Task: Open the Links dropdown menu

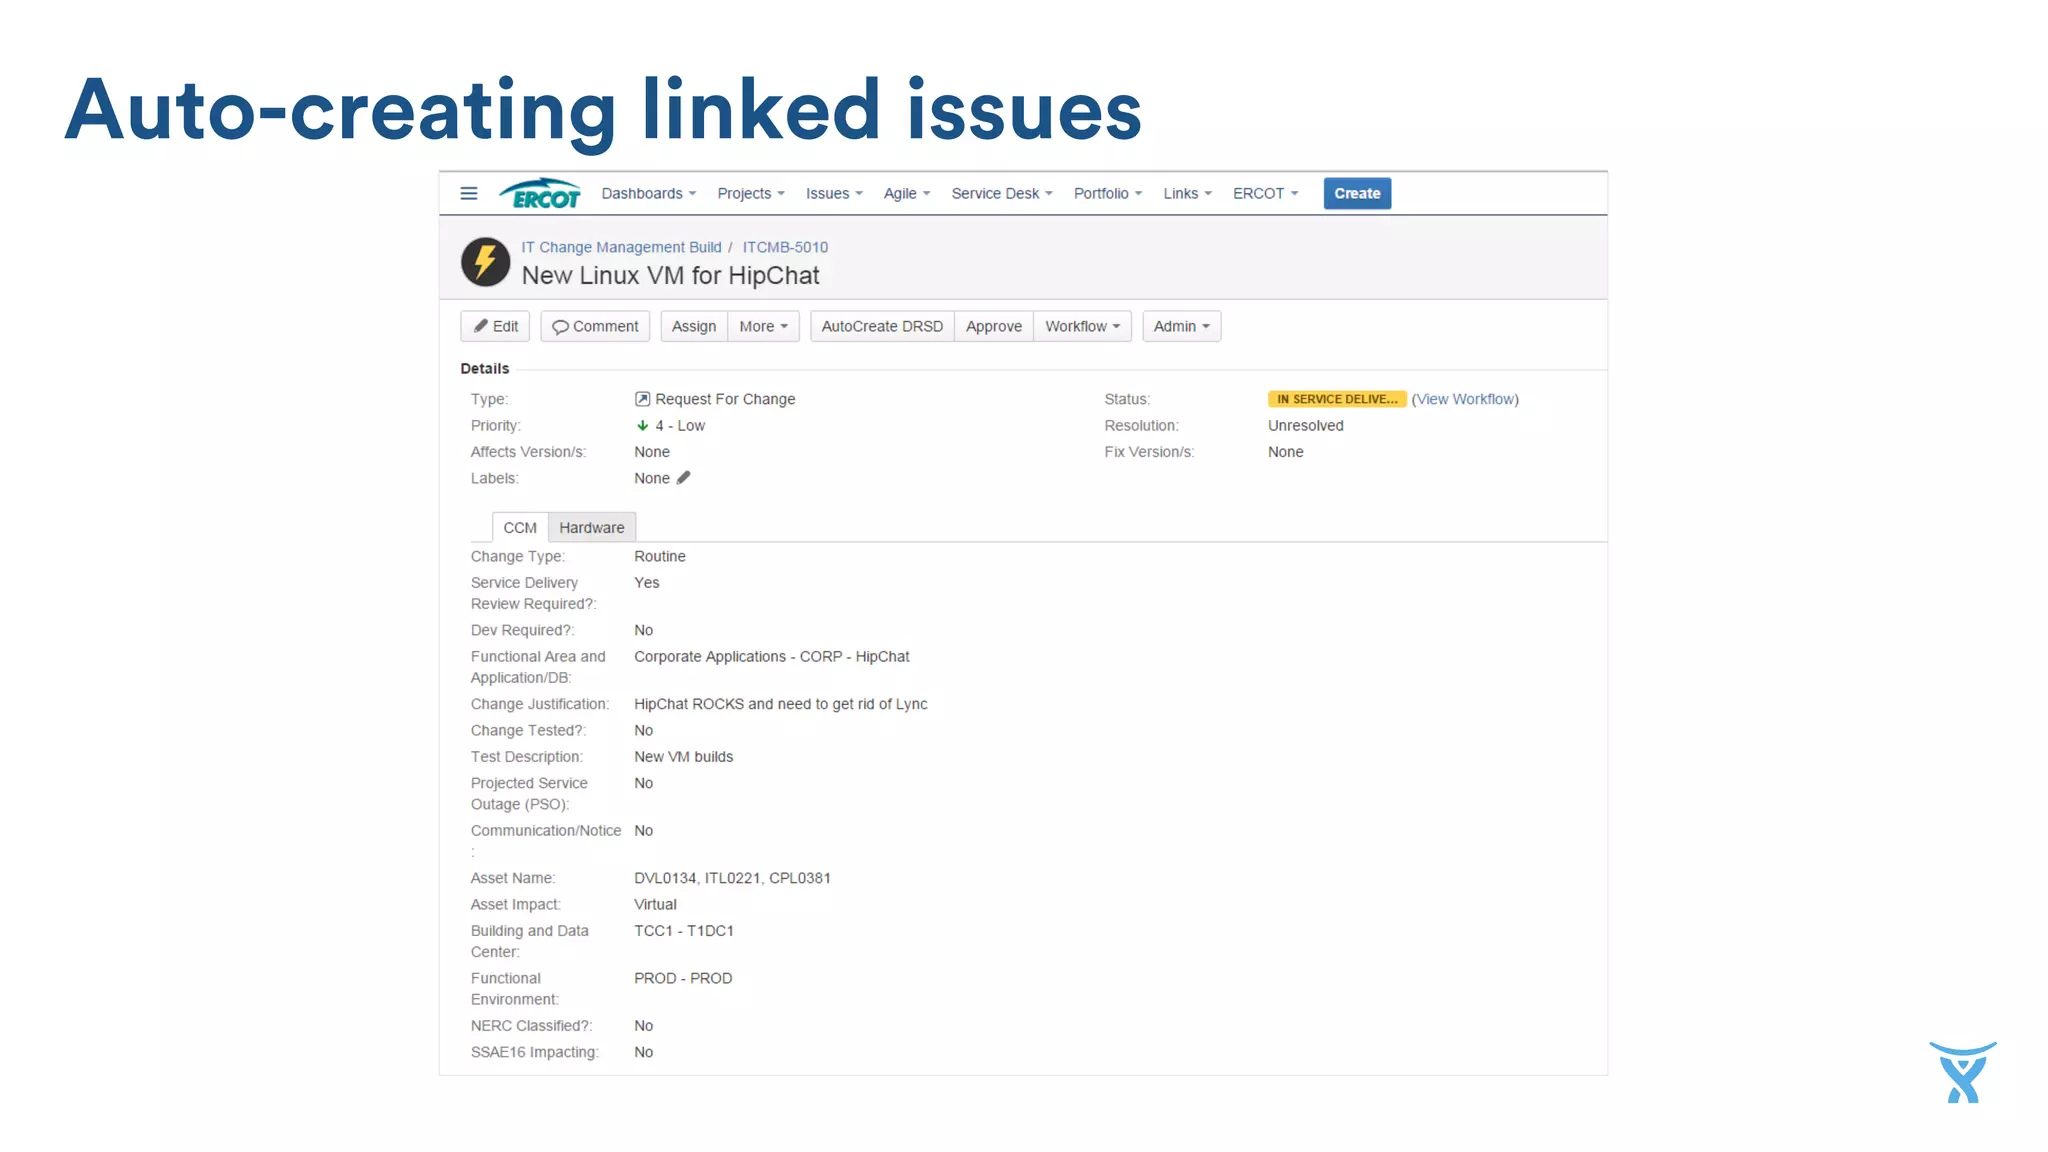Action: pyautogui.click(x=1187, y=193)
